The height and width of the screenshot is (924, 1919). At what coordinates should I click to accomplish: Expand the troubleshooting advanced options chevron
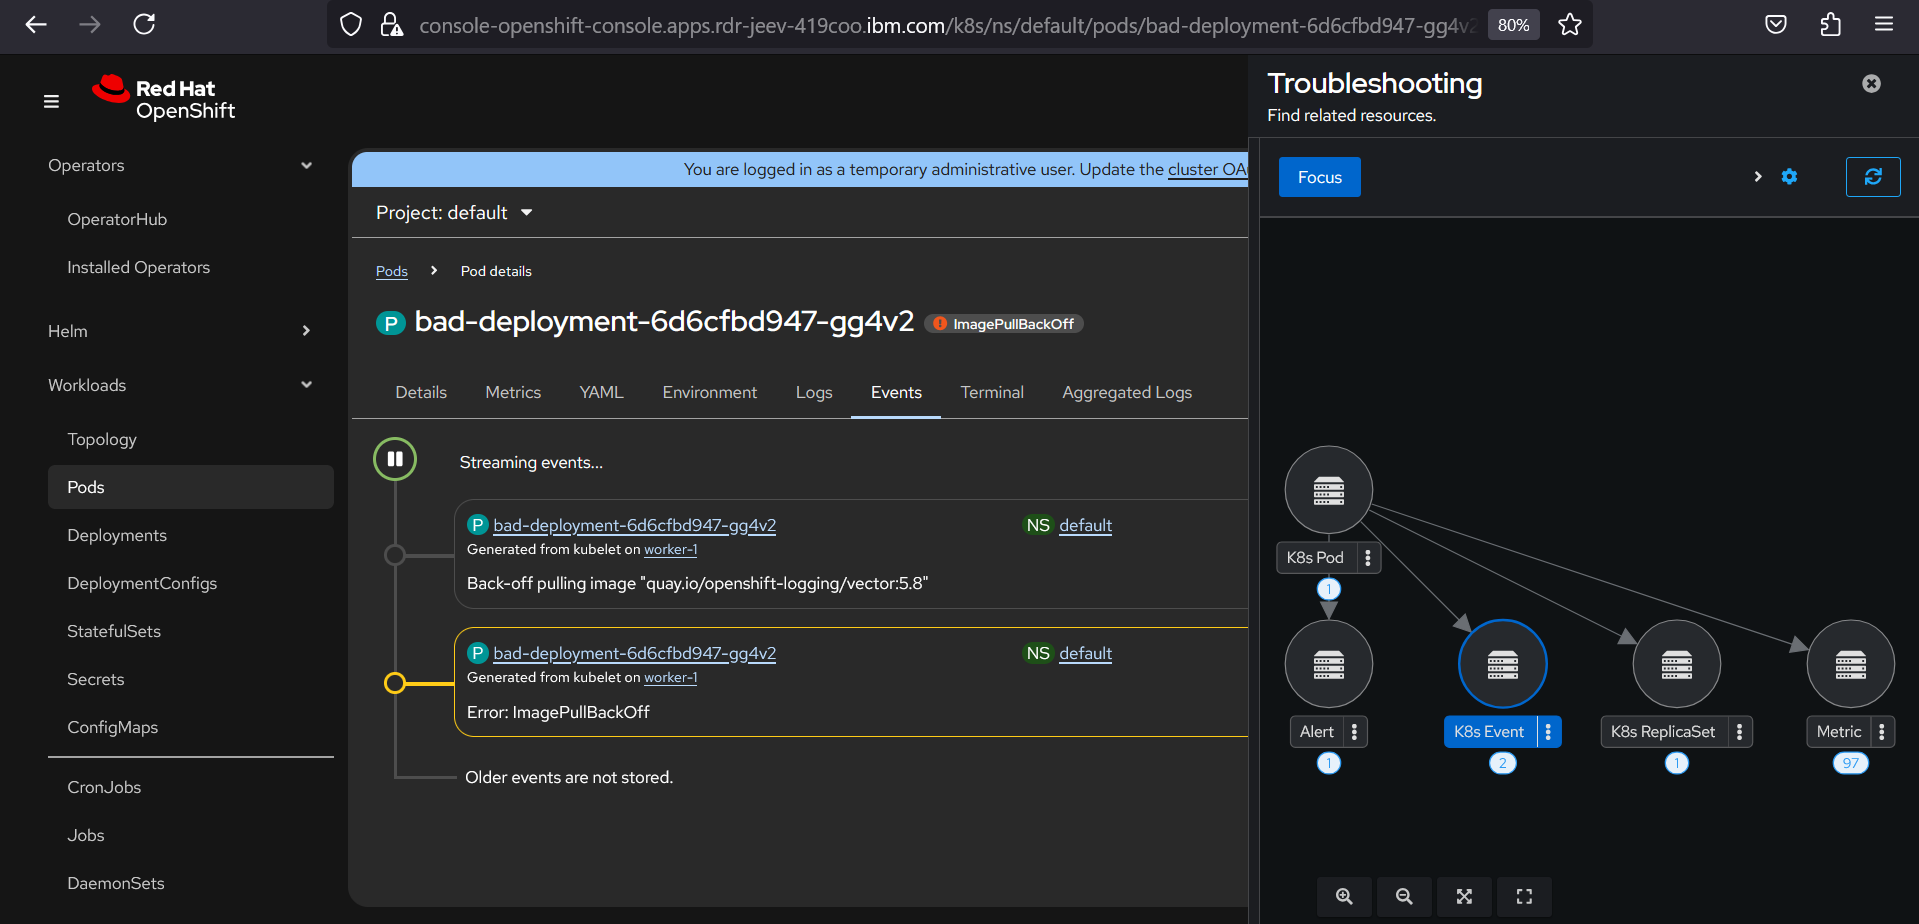tap(1757, 177)
